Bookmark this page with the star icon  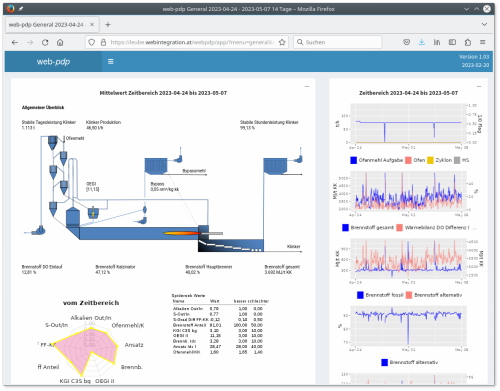[282, 42]
